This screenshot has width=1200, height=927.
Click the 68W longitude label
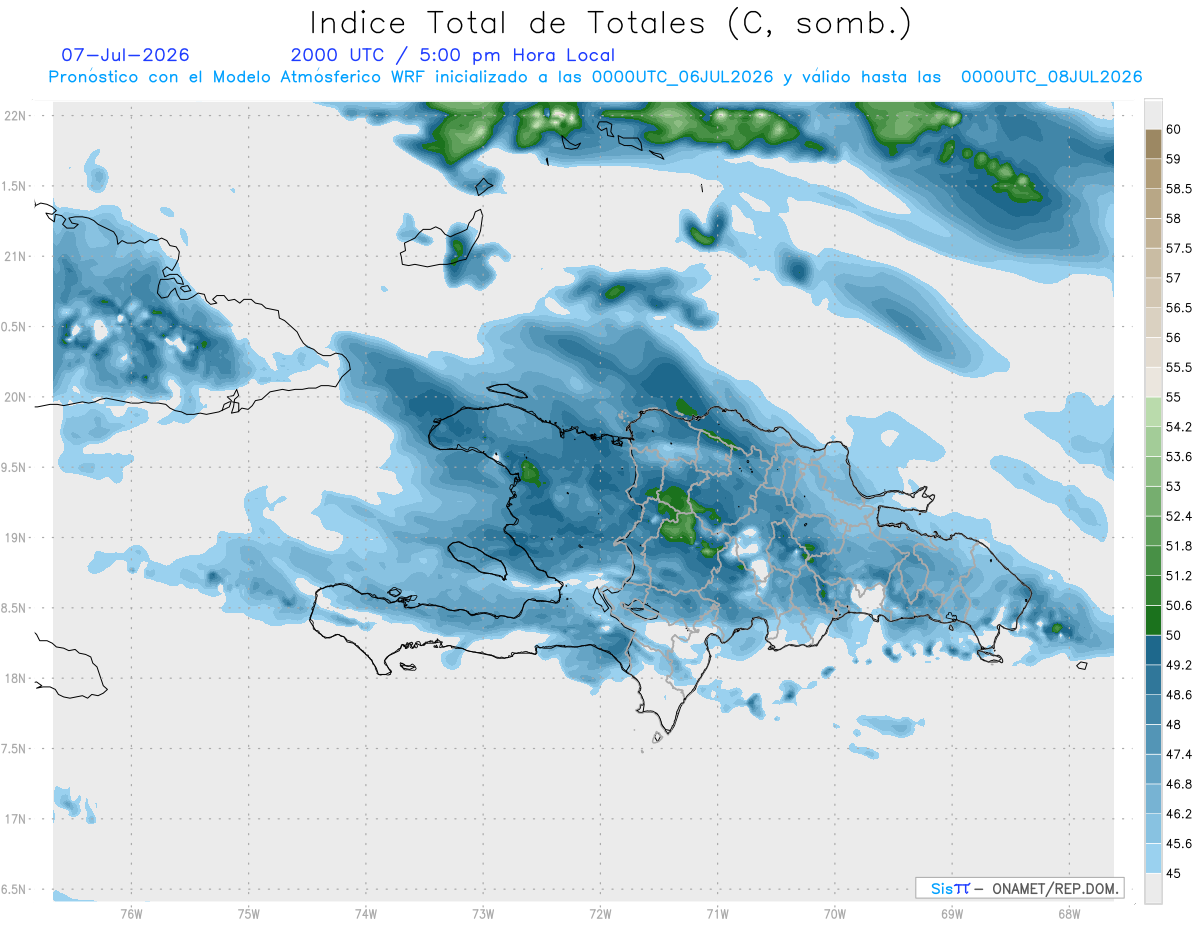coord(1068,913)
